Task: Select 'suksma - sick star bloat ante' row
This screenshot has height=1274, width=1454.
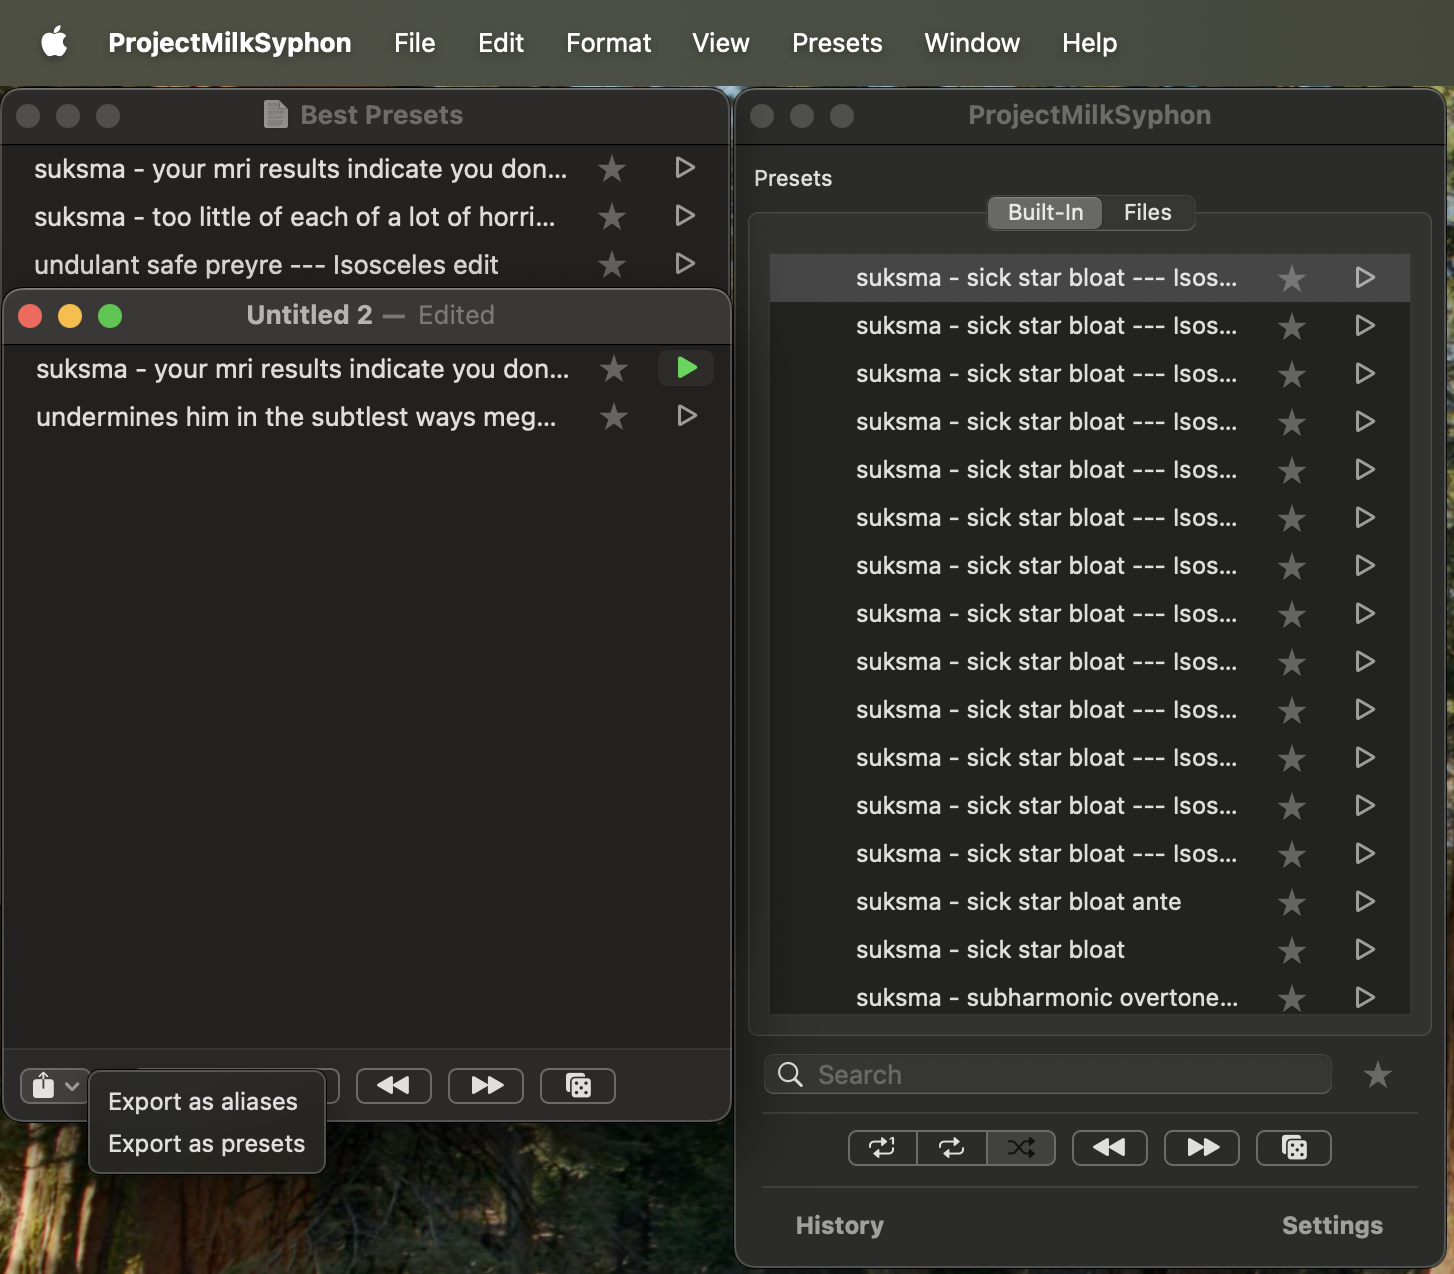Action: [1090, 902]
